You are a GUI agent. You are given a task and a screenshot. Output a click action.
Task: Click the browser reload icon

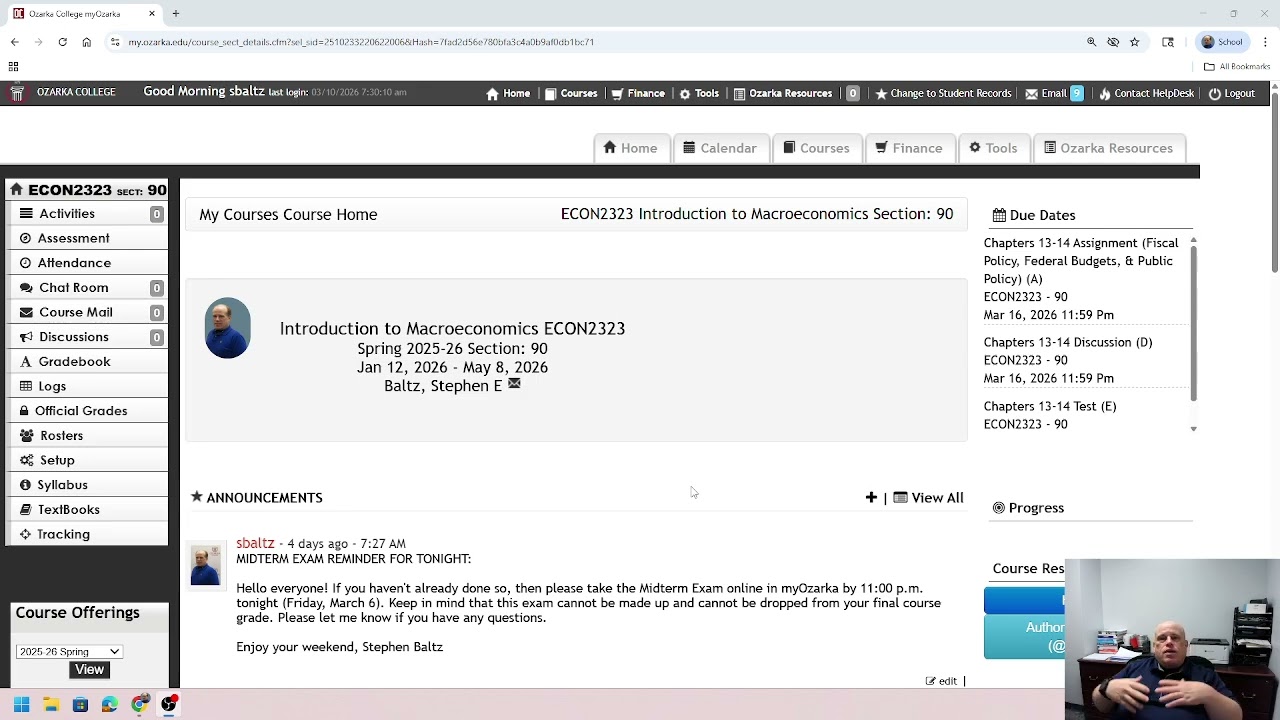(x=62, y=42)
